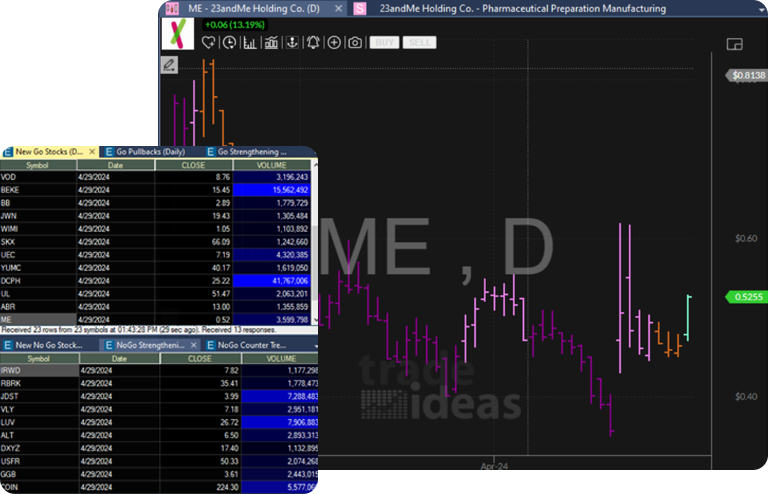Toggle the anchor icon in chart toolbar
This screenshot has width=768, height=494.
292,43
